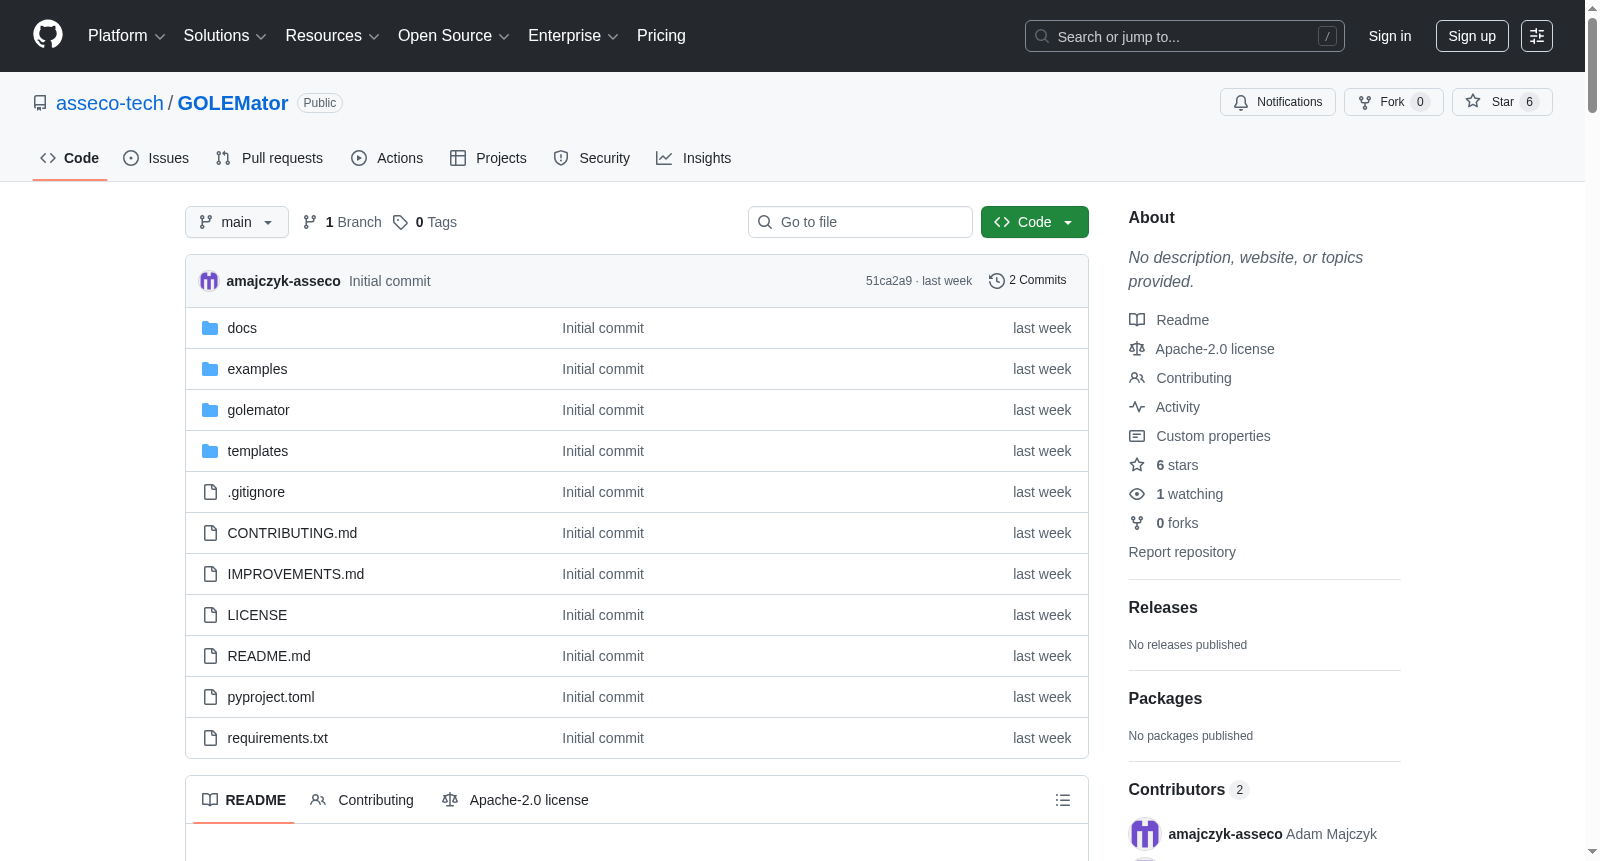Screen dimensions: 1600x861
Task: Open the .gitignore file
Action: click(256, 492)
